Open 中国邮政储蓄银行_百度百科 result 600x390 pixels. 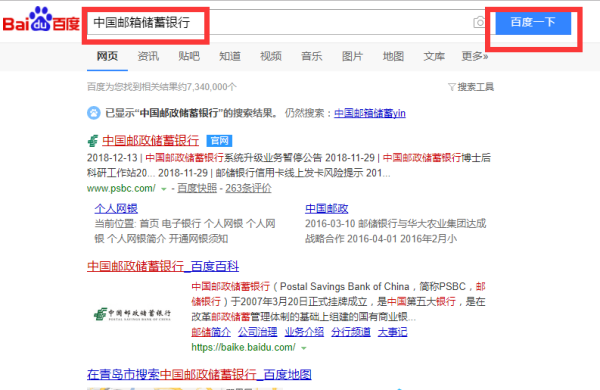tap(163, 266)
